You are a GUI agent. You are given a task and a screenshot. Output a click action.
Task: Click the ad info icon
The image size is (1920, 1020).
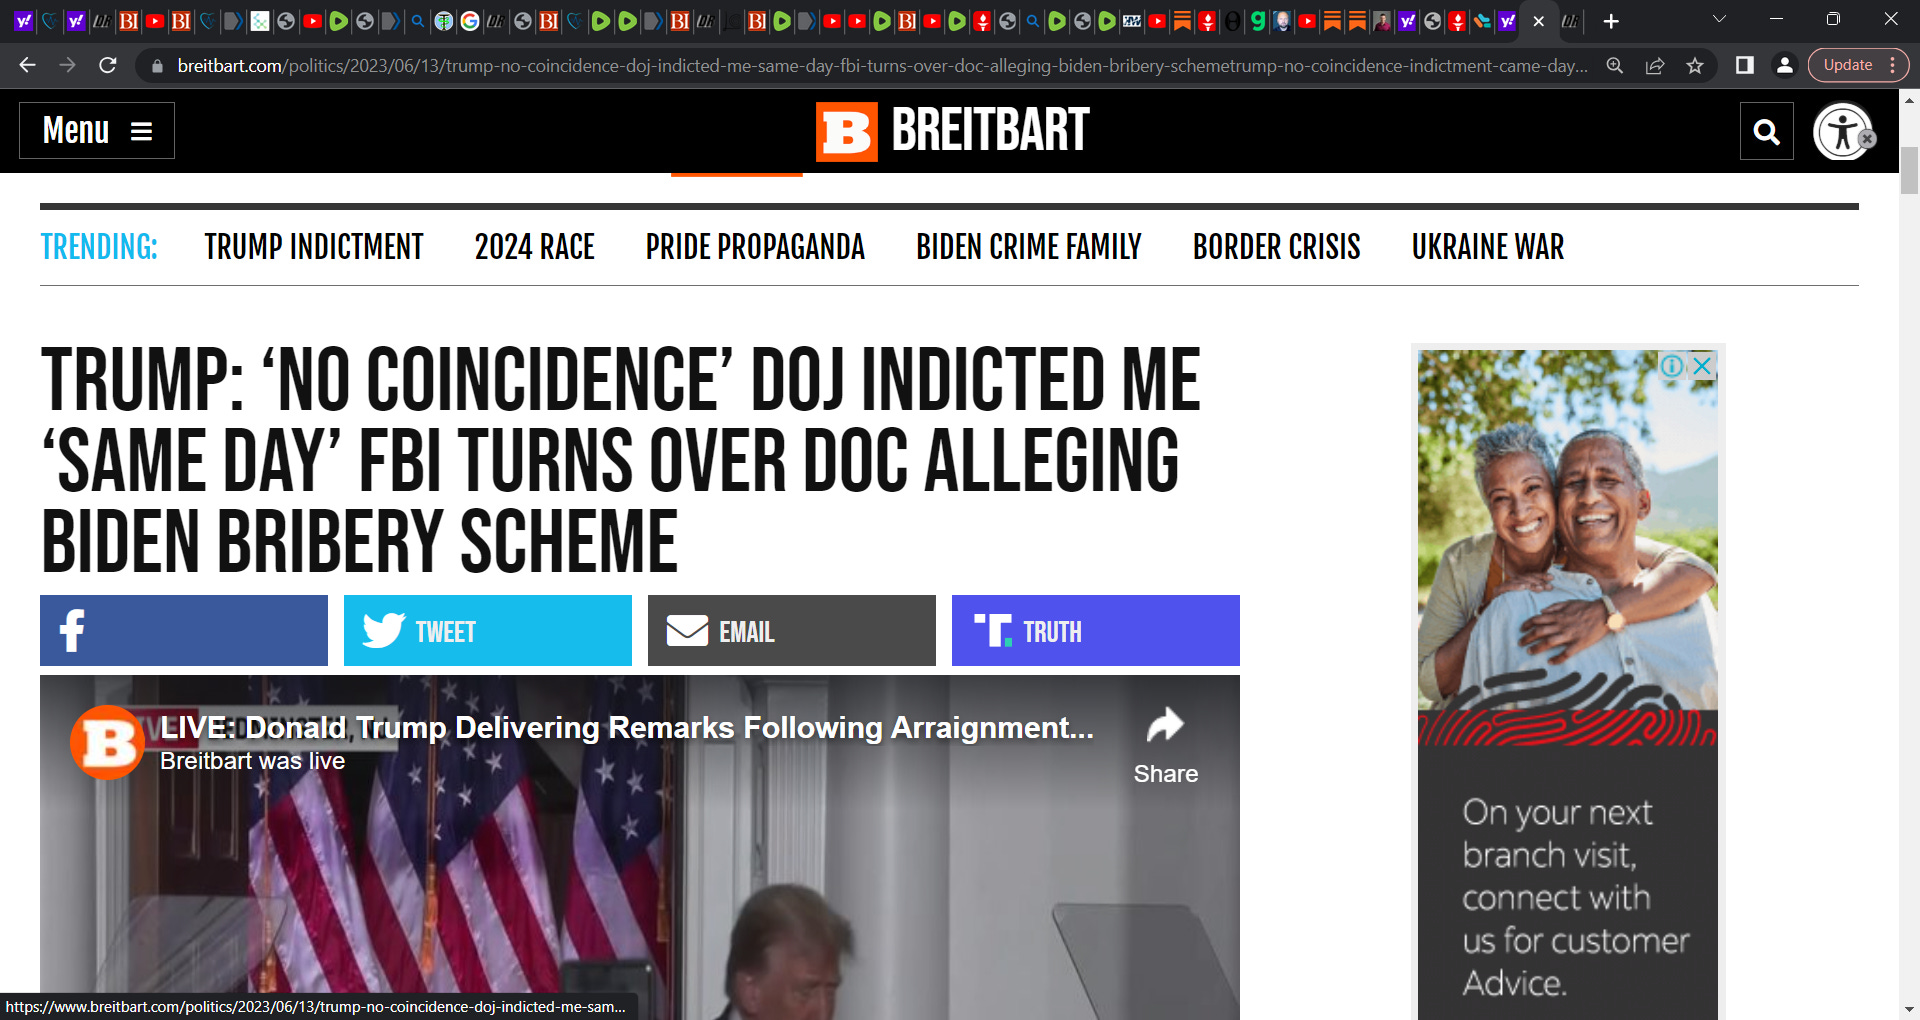point(1672,366)
